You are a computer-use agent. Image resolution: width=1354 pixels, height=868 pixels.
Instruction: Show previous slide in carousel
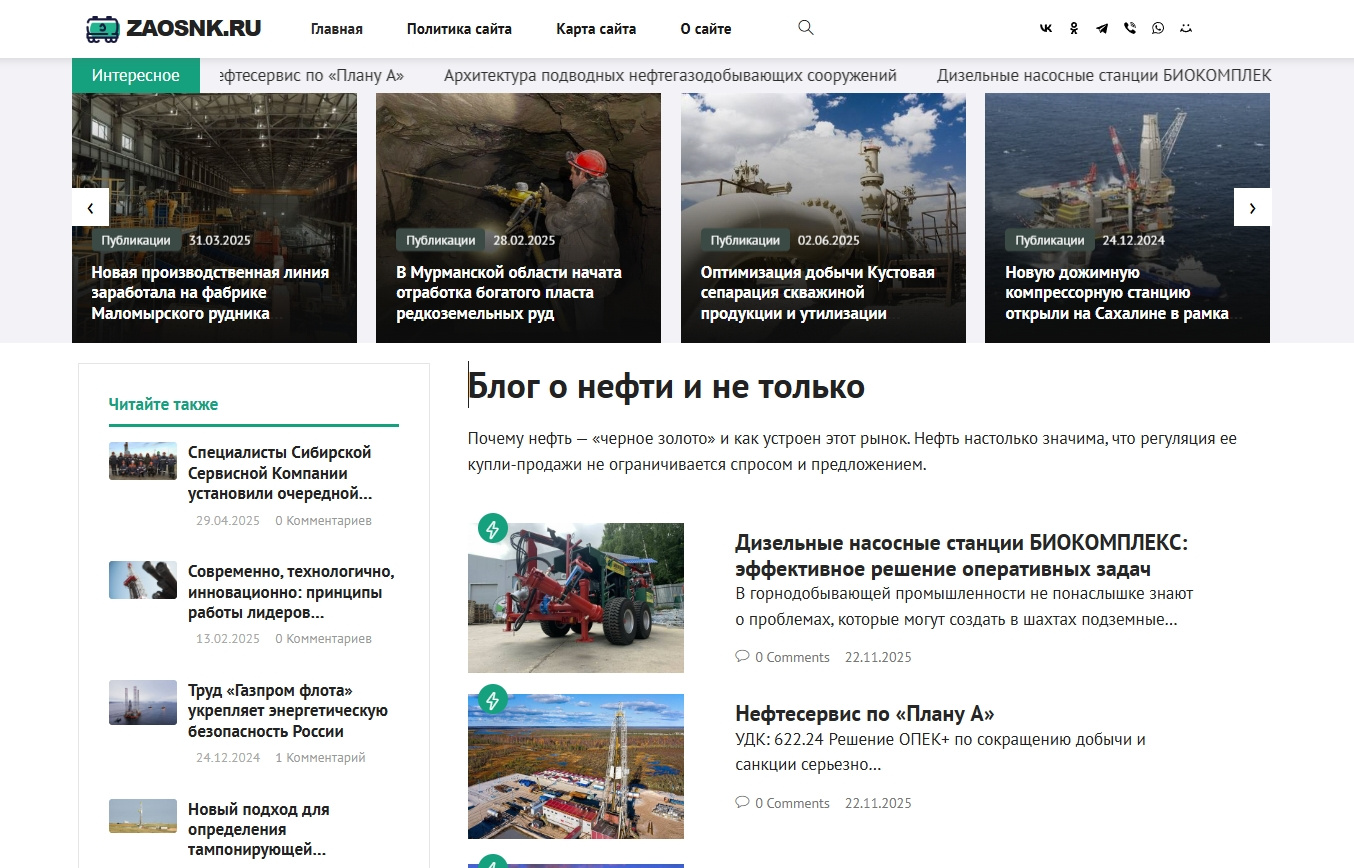pos(91,207)
